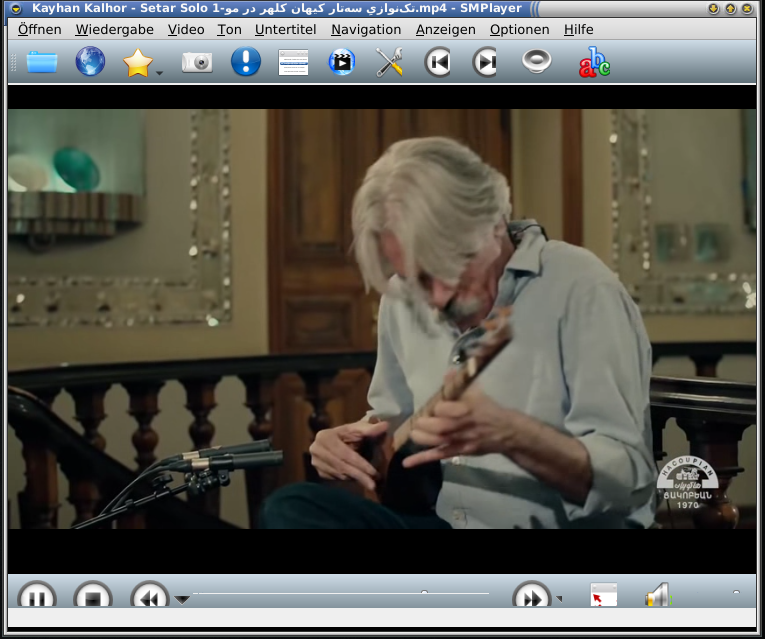765x639 pixels.
Task: Open the playlist window icon
Action: [293, 63]
